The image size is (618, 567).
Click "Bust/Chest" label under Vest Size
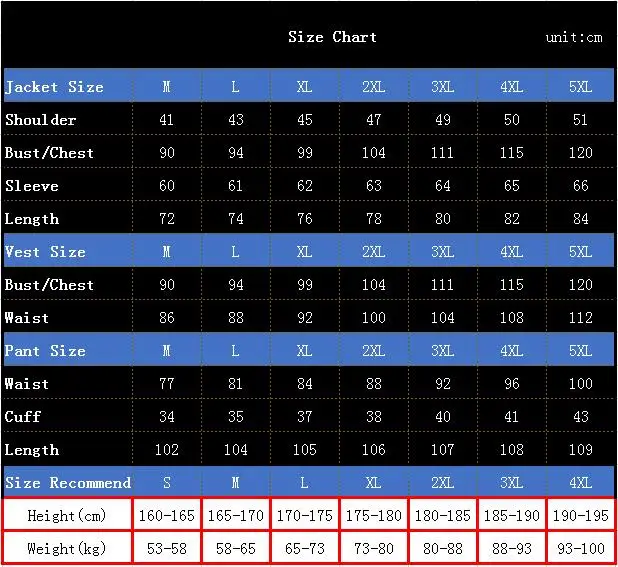click(x=49, y=284)
